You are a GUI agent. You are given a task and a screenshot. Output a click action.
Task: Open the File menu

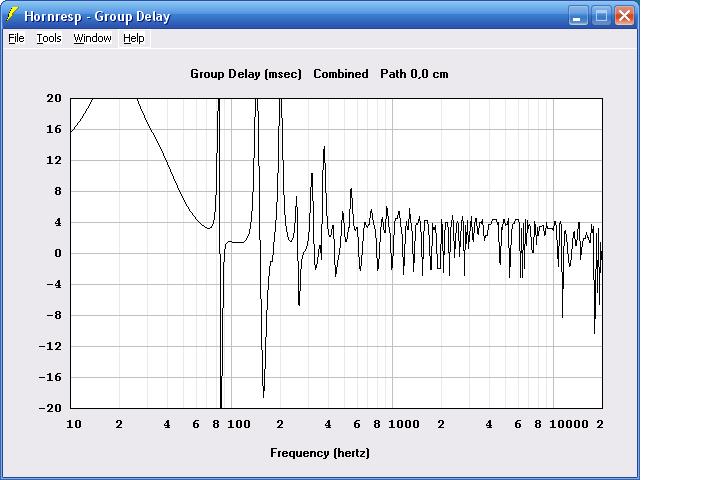pyautogui.click(x=16, y=38)
